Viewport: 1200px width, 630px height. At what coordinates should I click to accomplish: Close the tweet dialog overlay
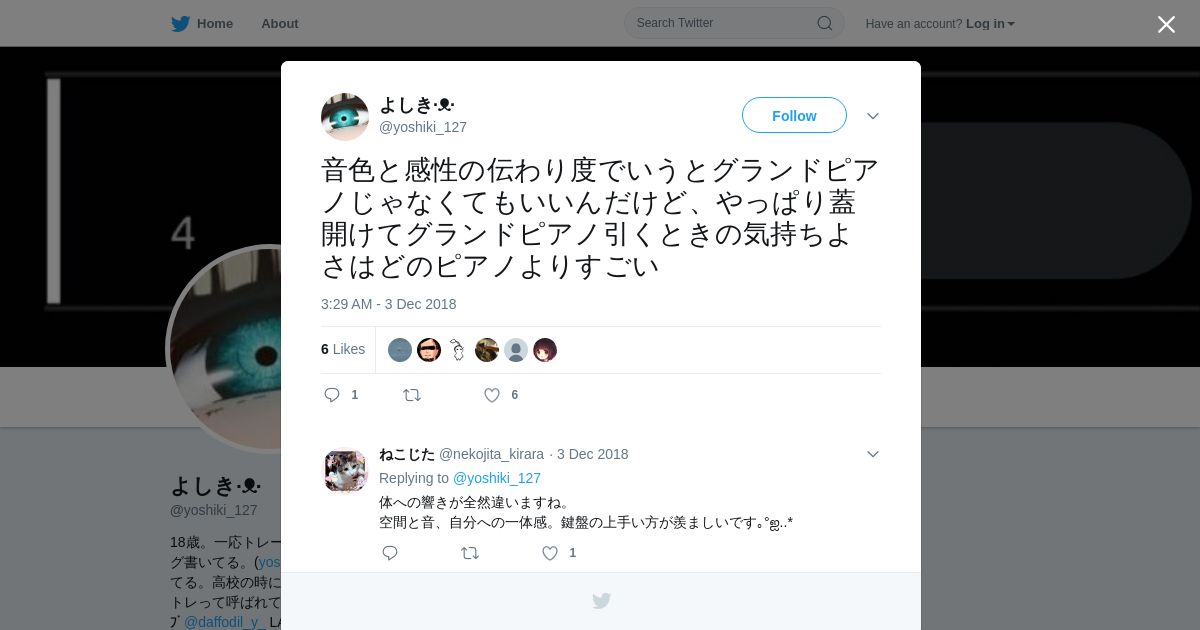[1166, 24]
